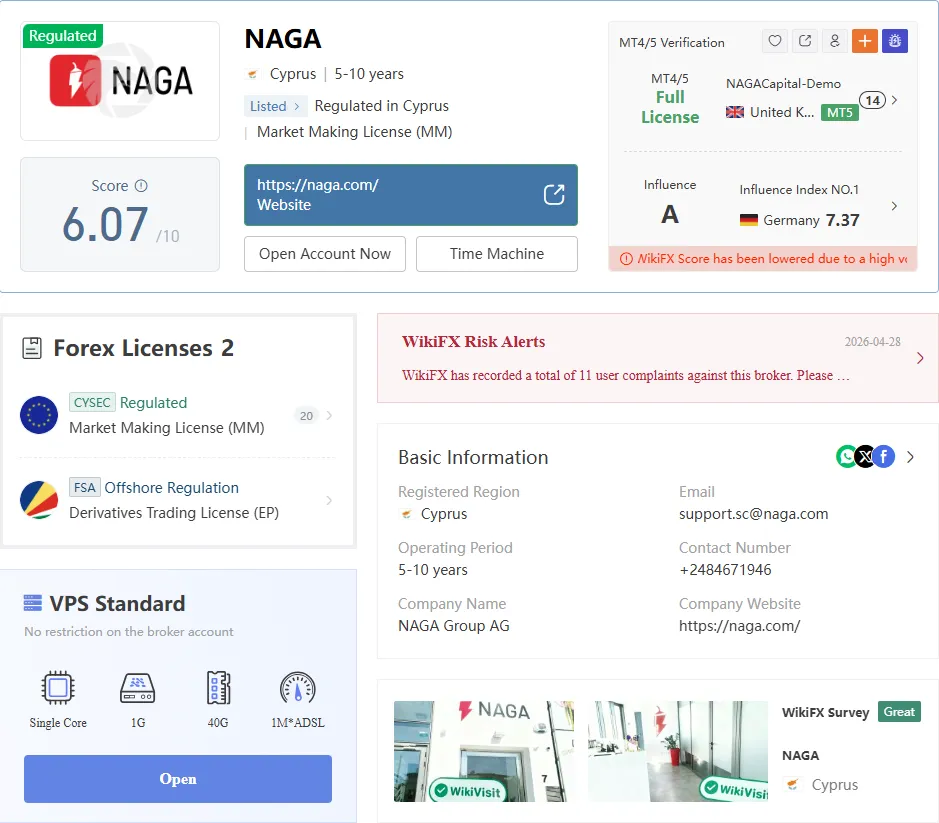Click the Great survey rating badge
The height and width of the screenshot is (823, 939).
pos(899,712)
